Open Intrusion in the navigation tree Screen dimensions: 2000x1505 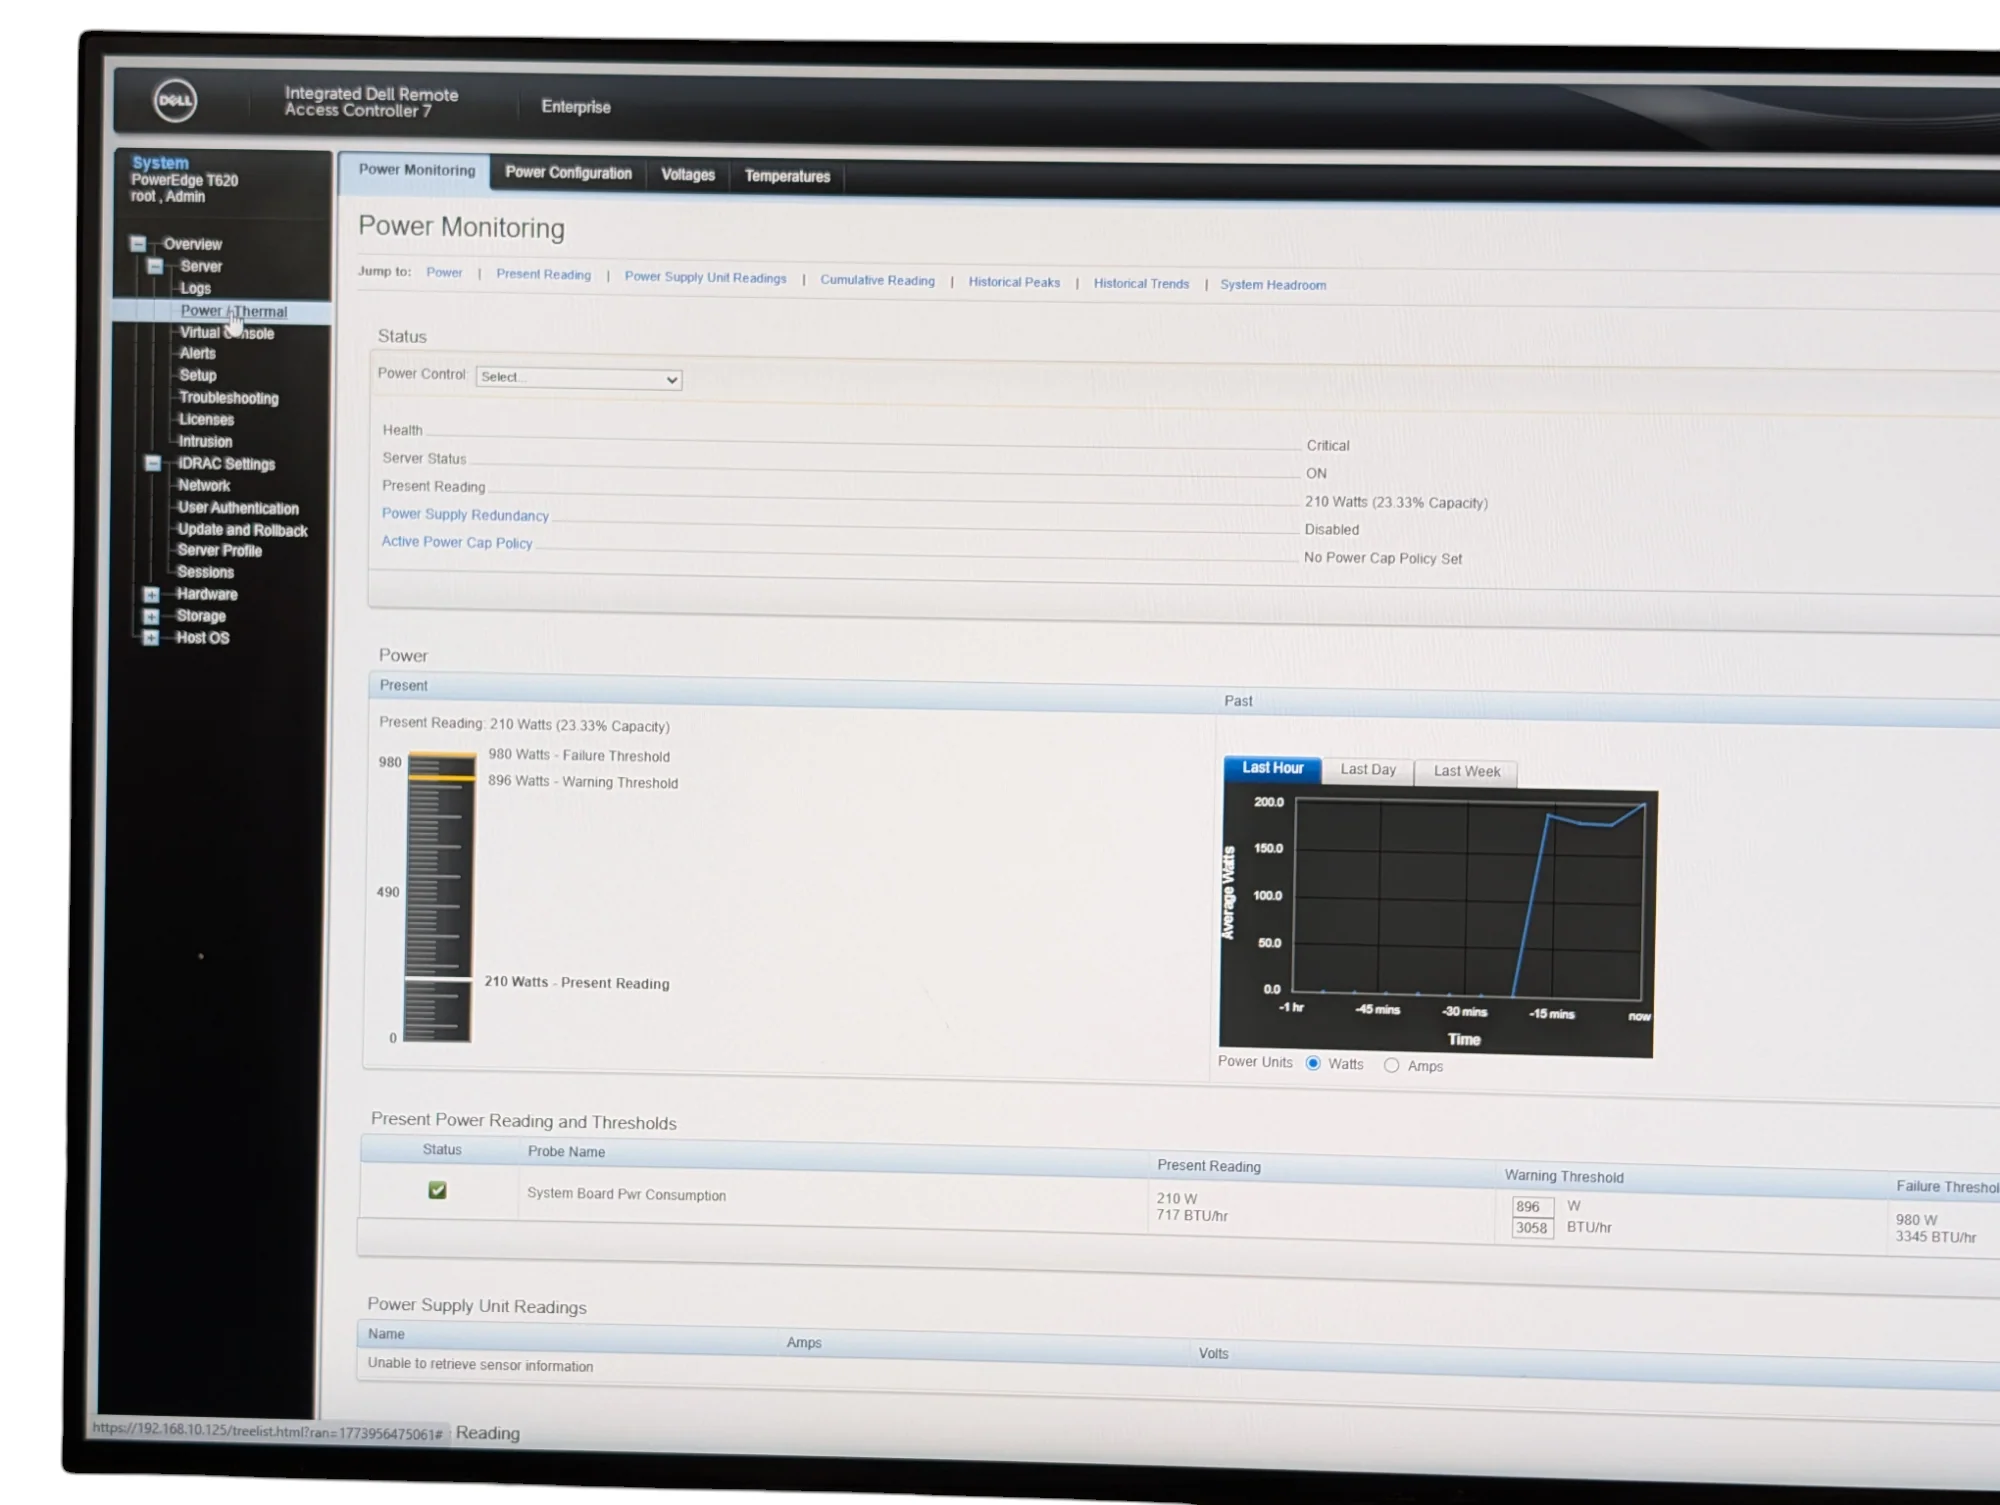point(204,441)
